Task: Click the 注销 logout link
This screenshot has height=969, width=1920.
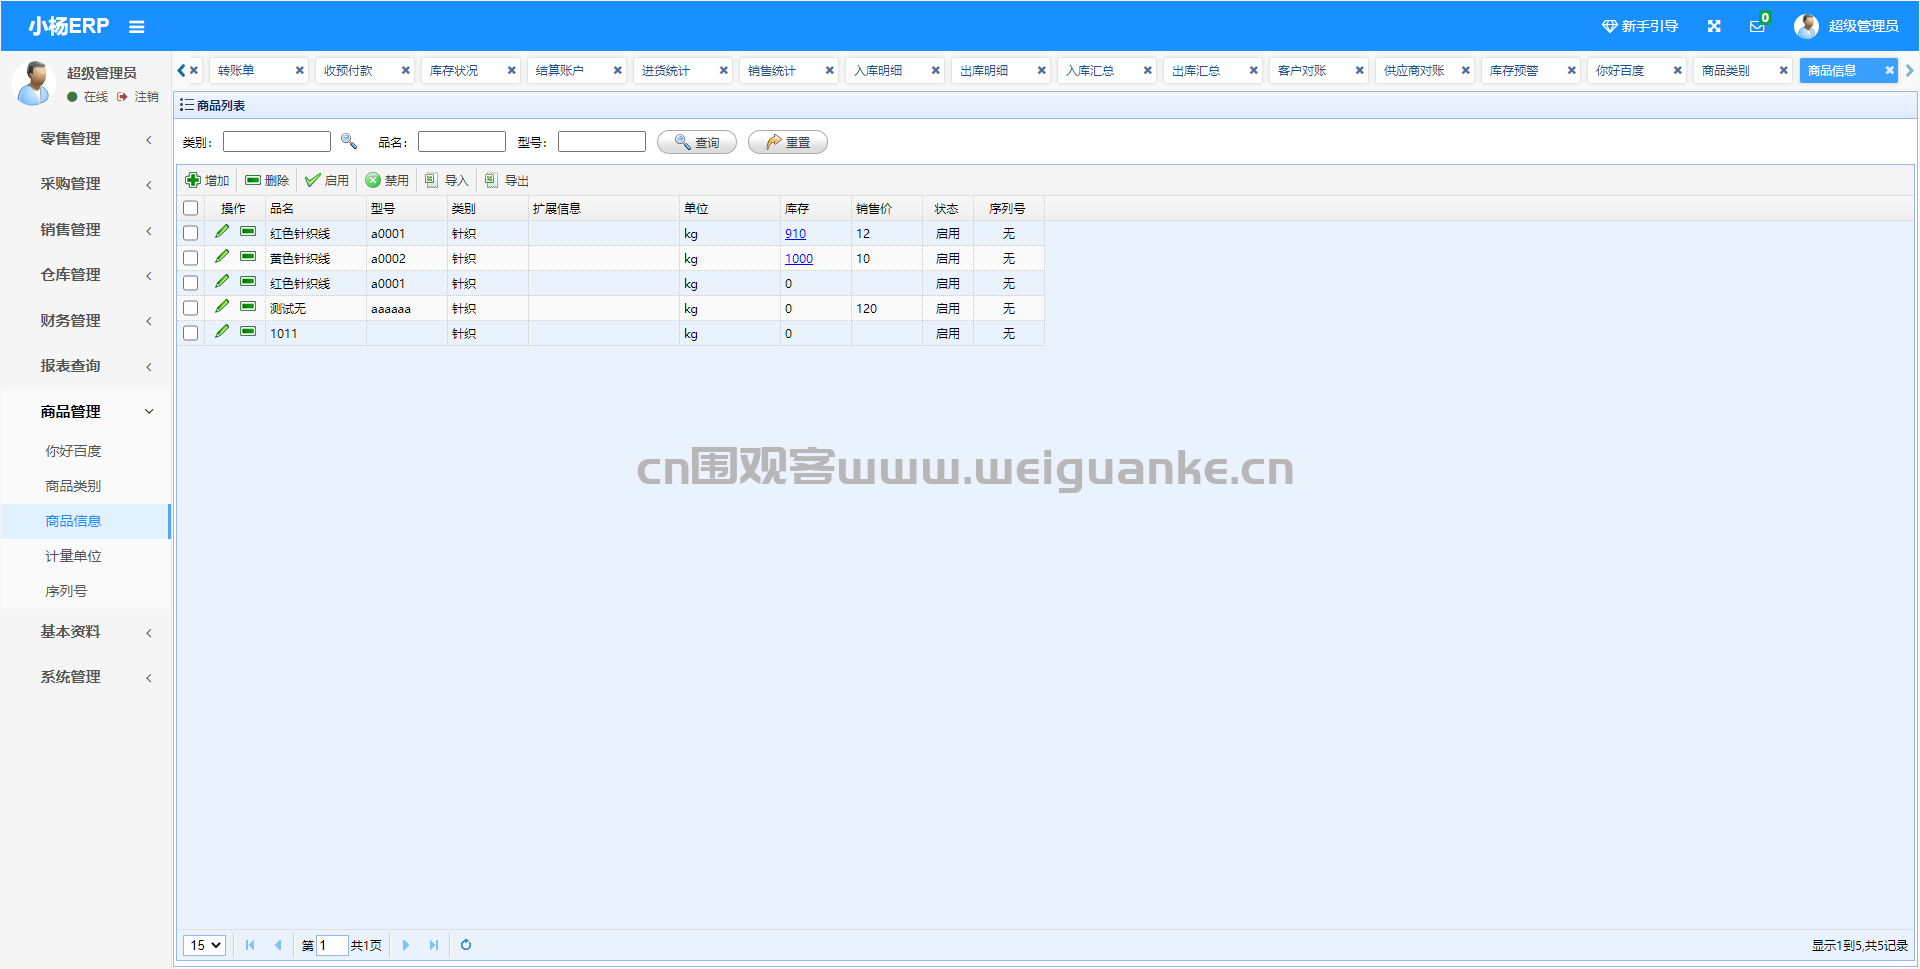Action: click(x=139, y=97)
